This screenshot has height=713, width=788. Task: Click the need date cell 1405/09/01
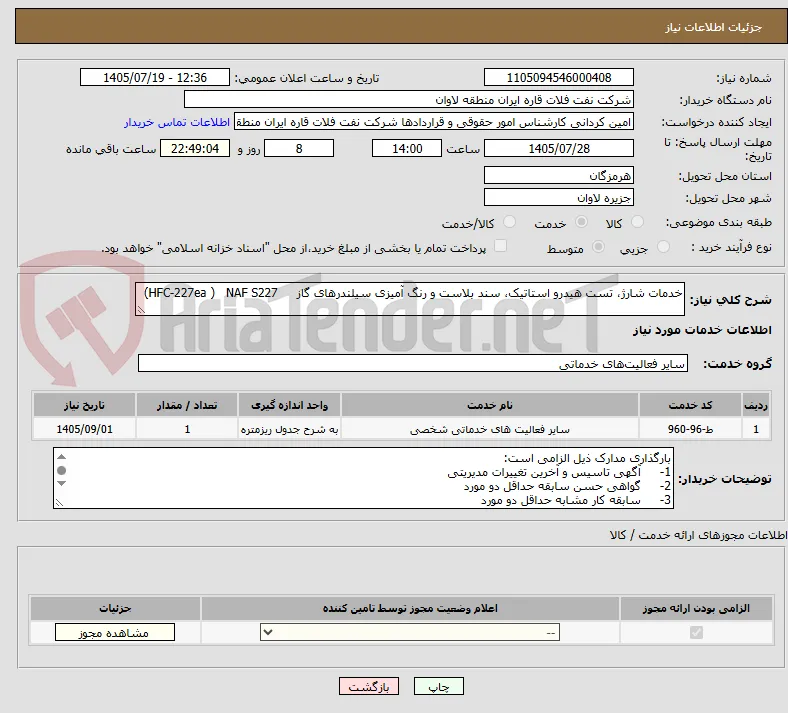pyautogui.click(x=84, y=429)
